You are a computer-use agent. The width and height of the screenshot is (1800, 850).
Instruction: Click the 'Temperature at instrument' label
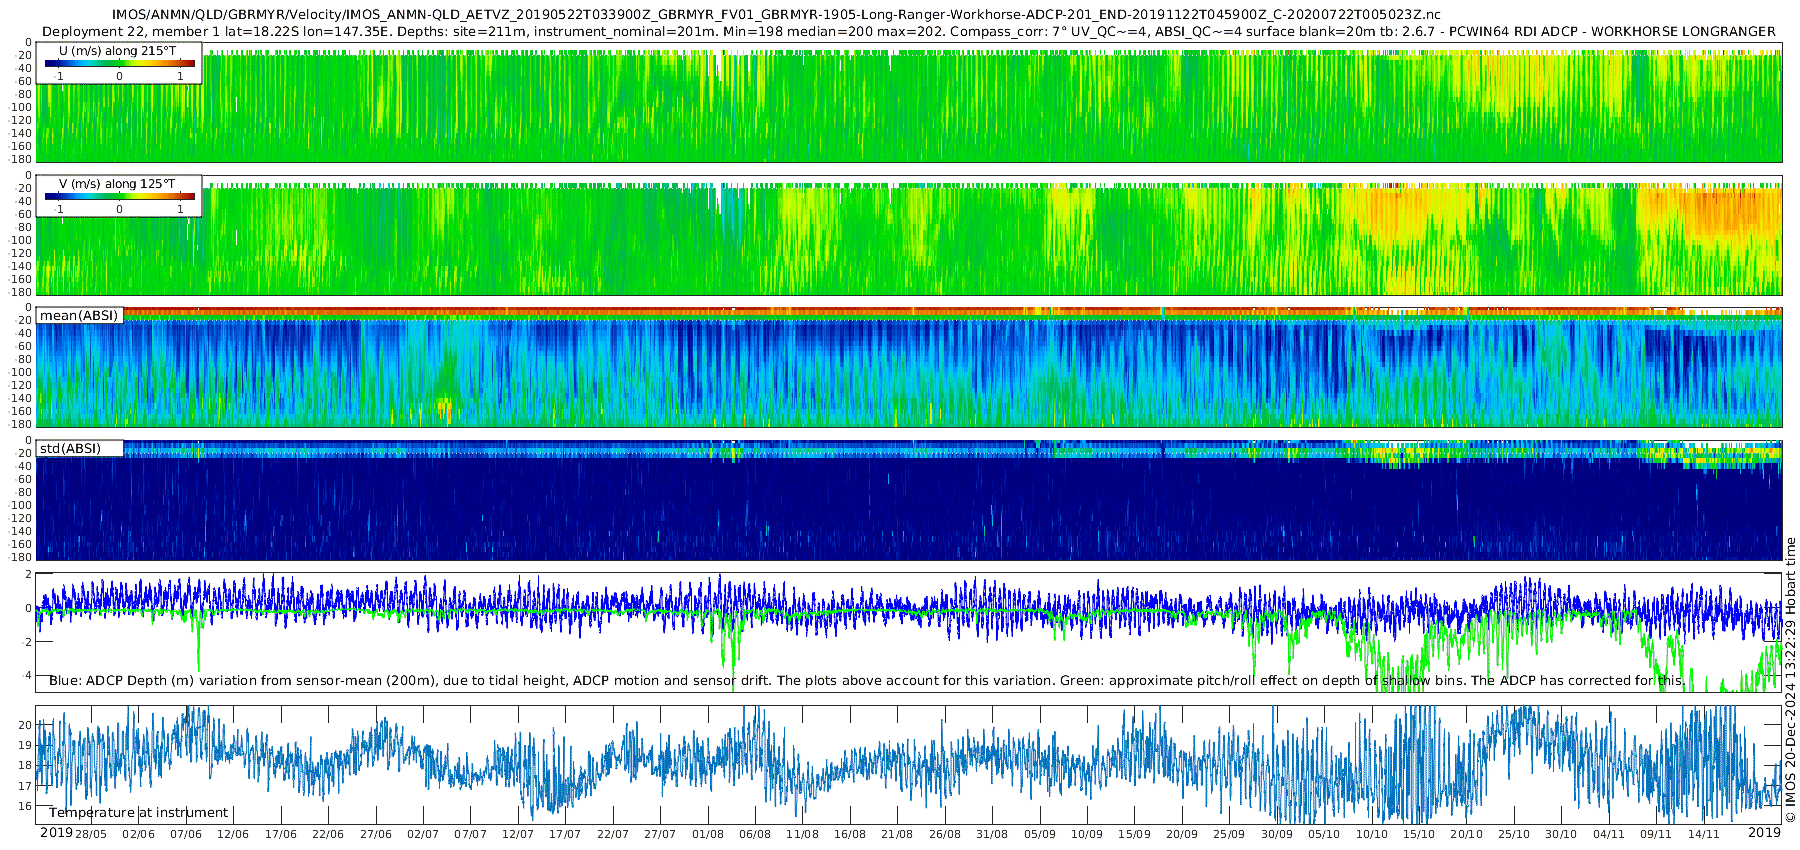point(139,813)
